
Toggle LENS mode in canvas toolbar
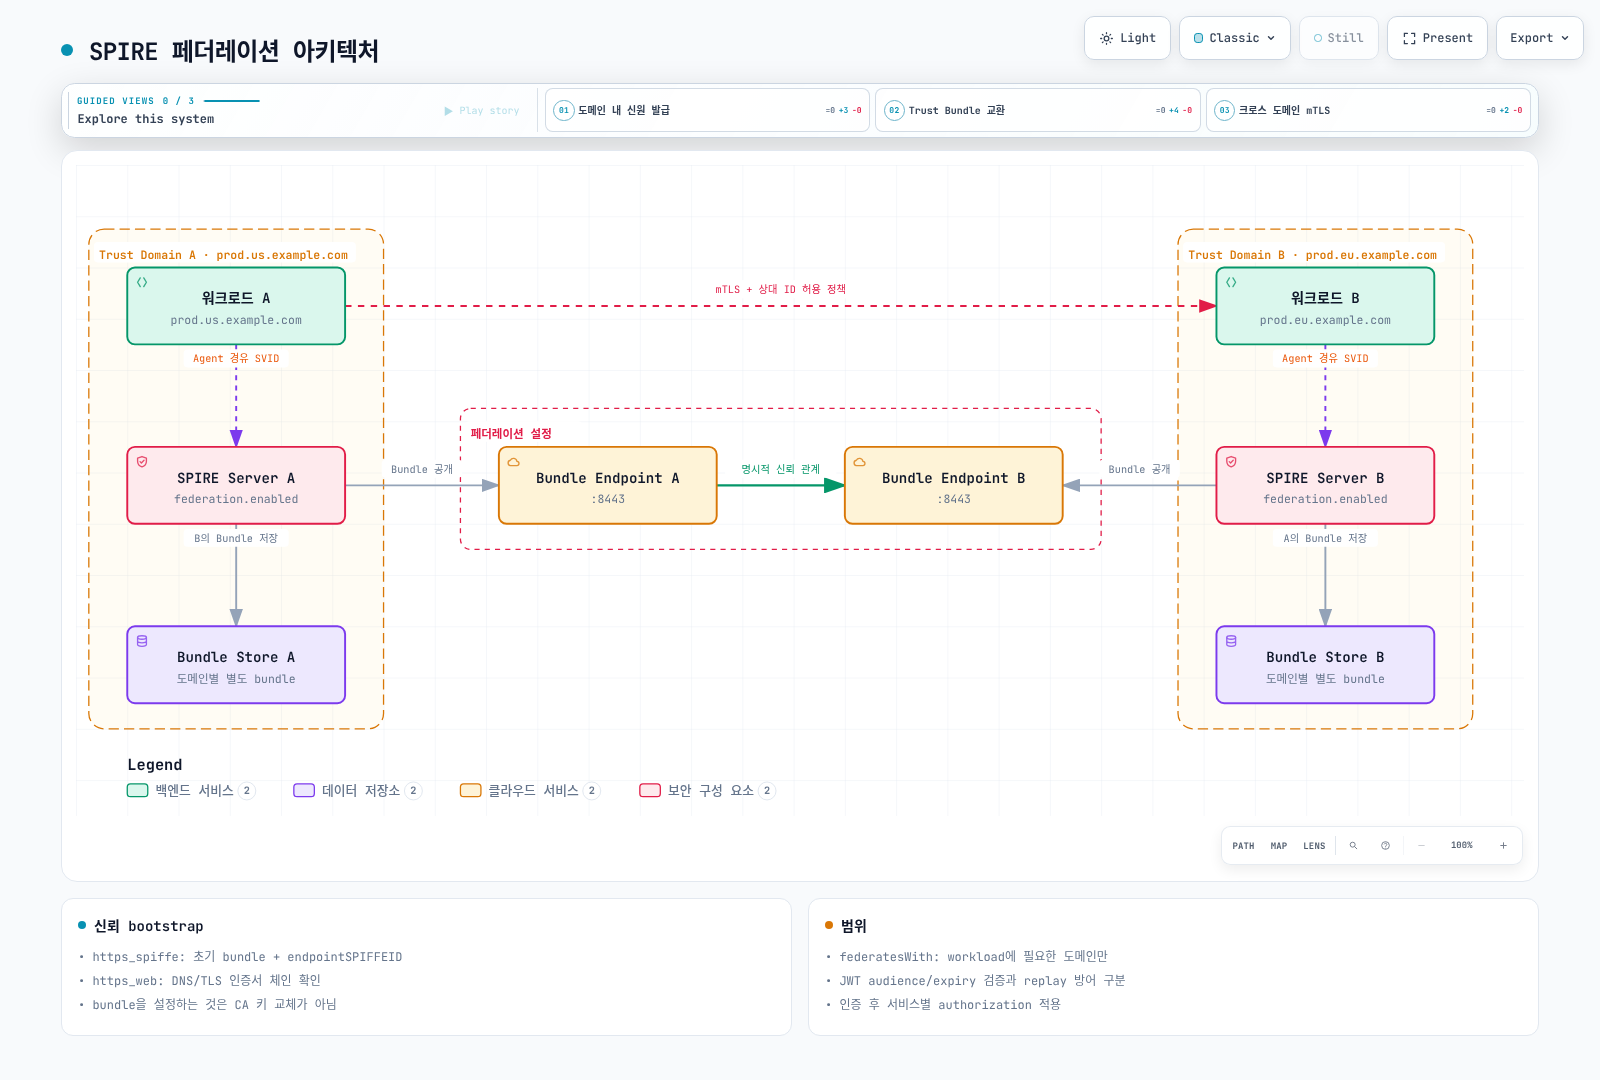tap(1314, 846)
